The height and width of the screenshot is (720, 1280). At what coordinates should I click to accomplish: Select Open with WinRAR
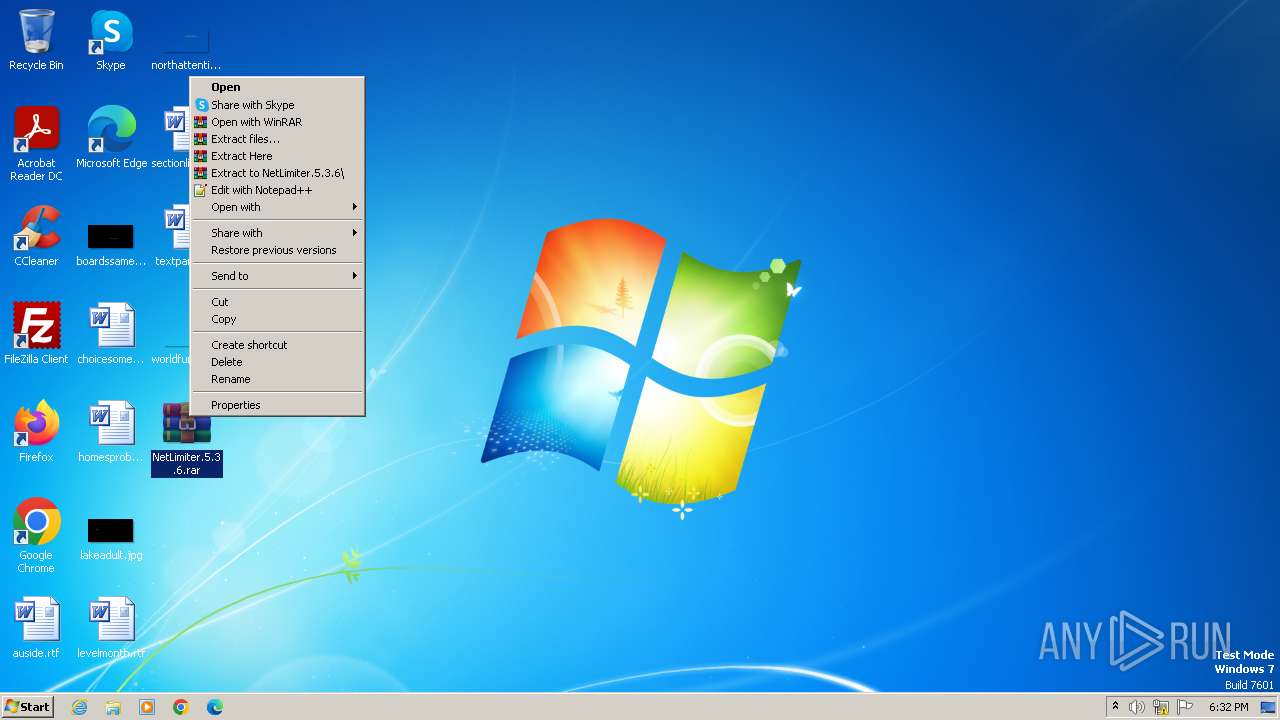(278, 122)
